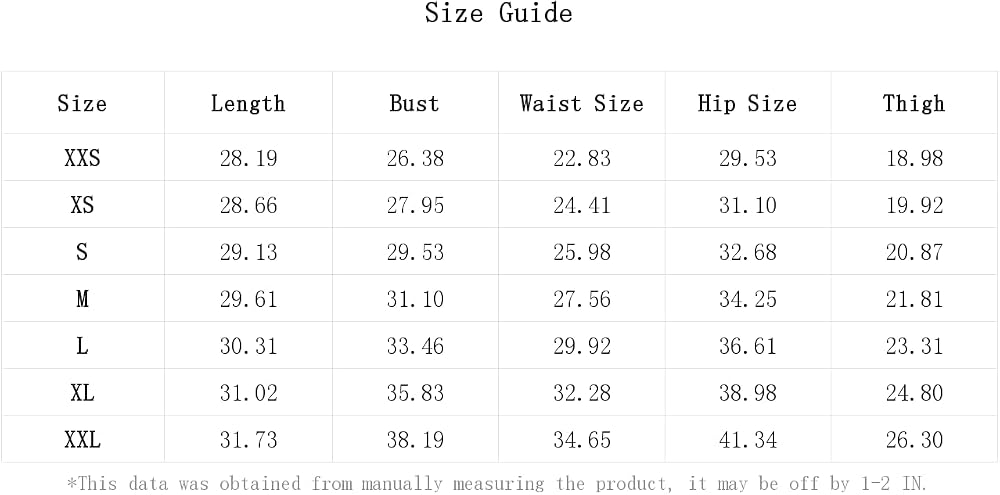Click the XS thigh value 19.92

[x=915, y=205]
